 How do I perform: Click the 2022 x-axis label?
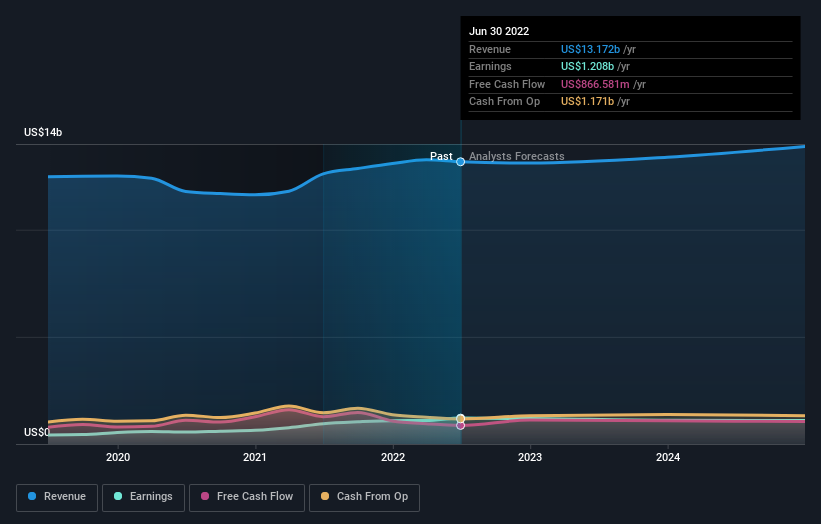pos(393,457)
